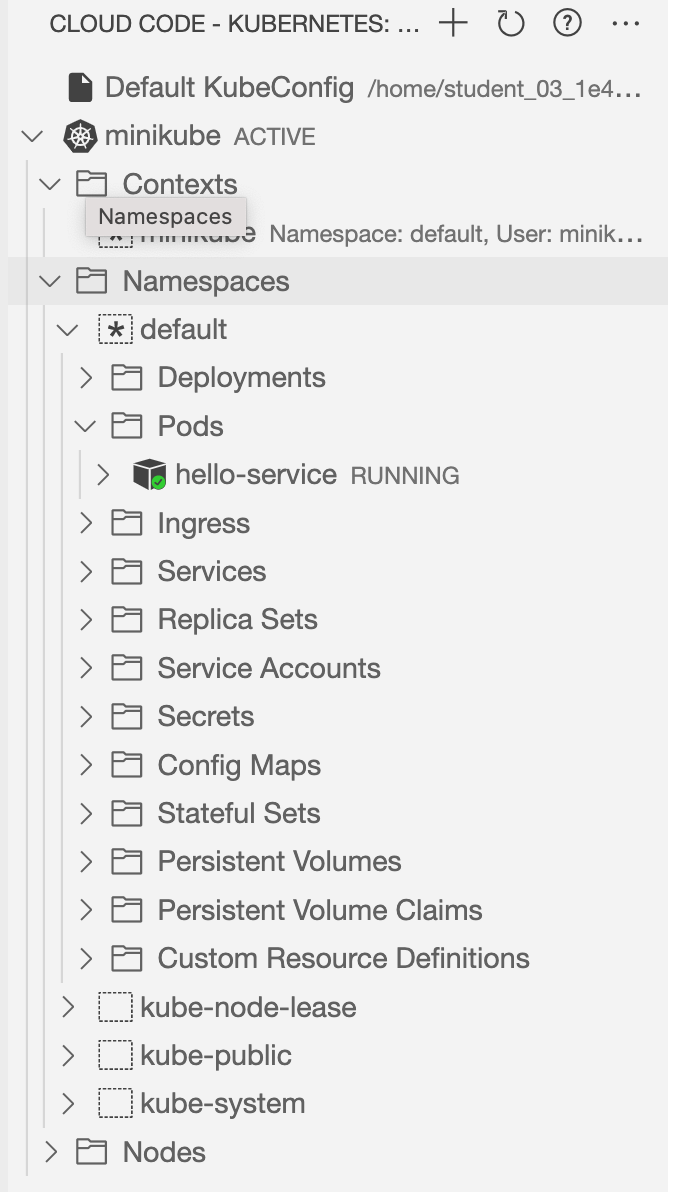Click the default namespace star icon

click(x=116, y=330)
